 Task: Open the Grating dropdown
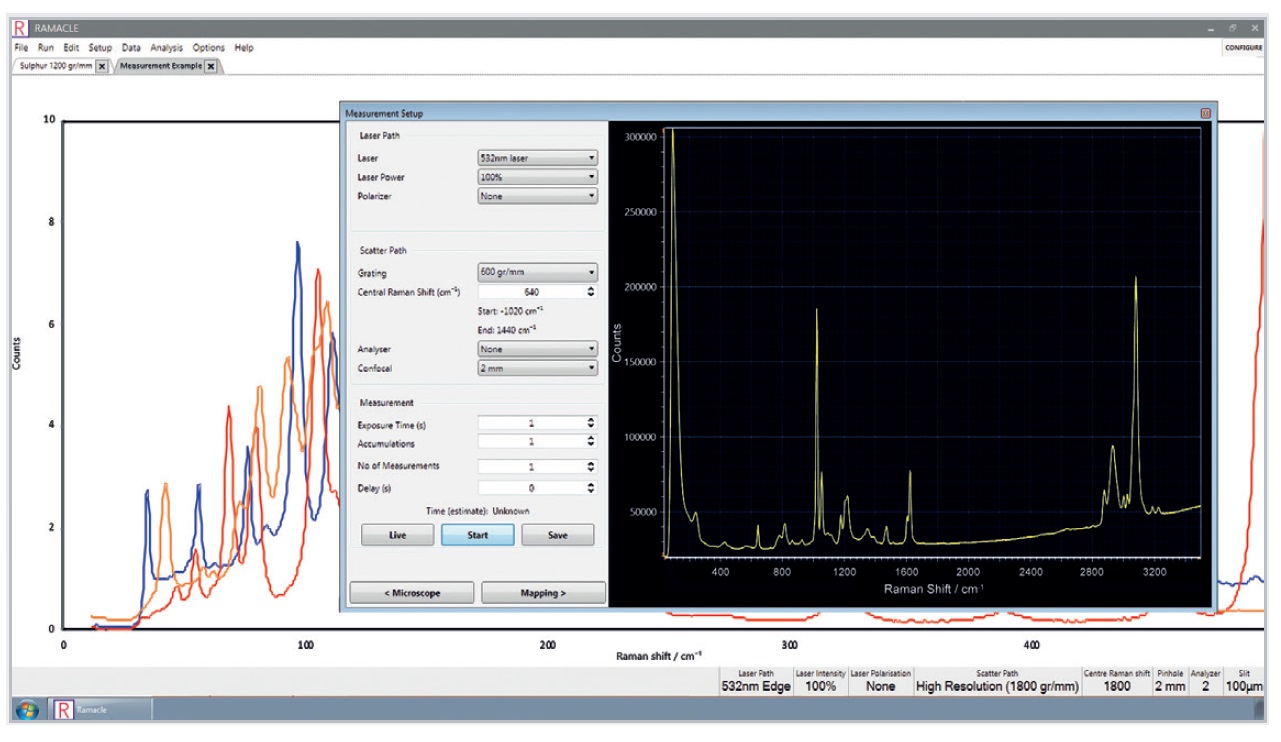(x=538, y=272)
